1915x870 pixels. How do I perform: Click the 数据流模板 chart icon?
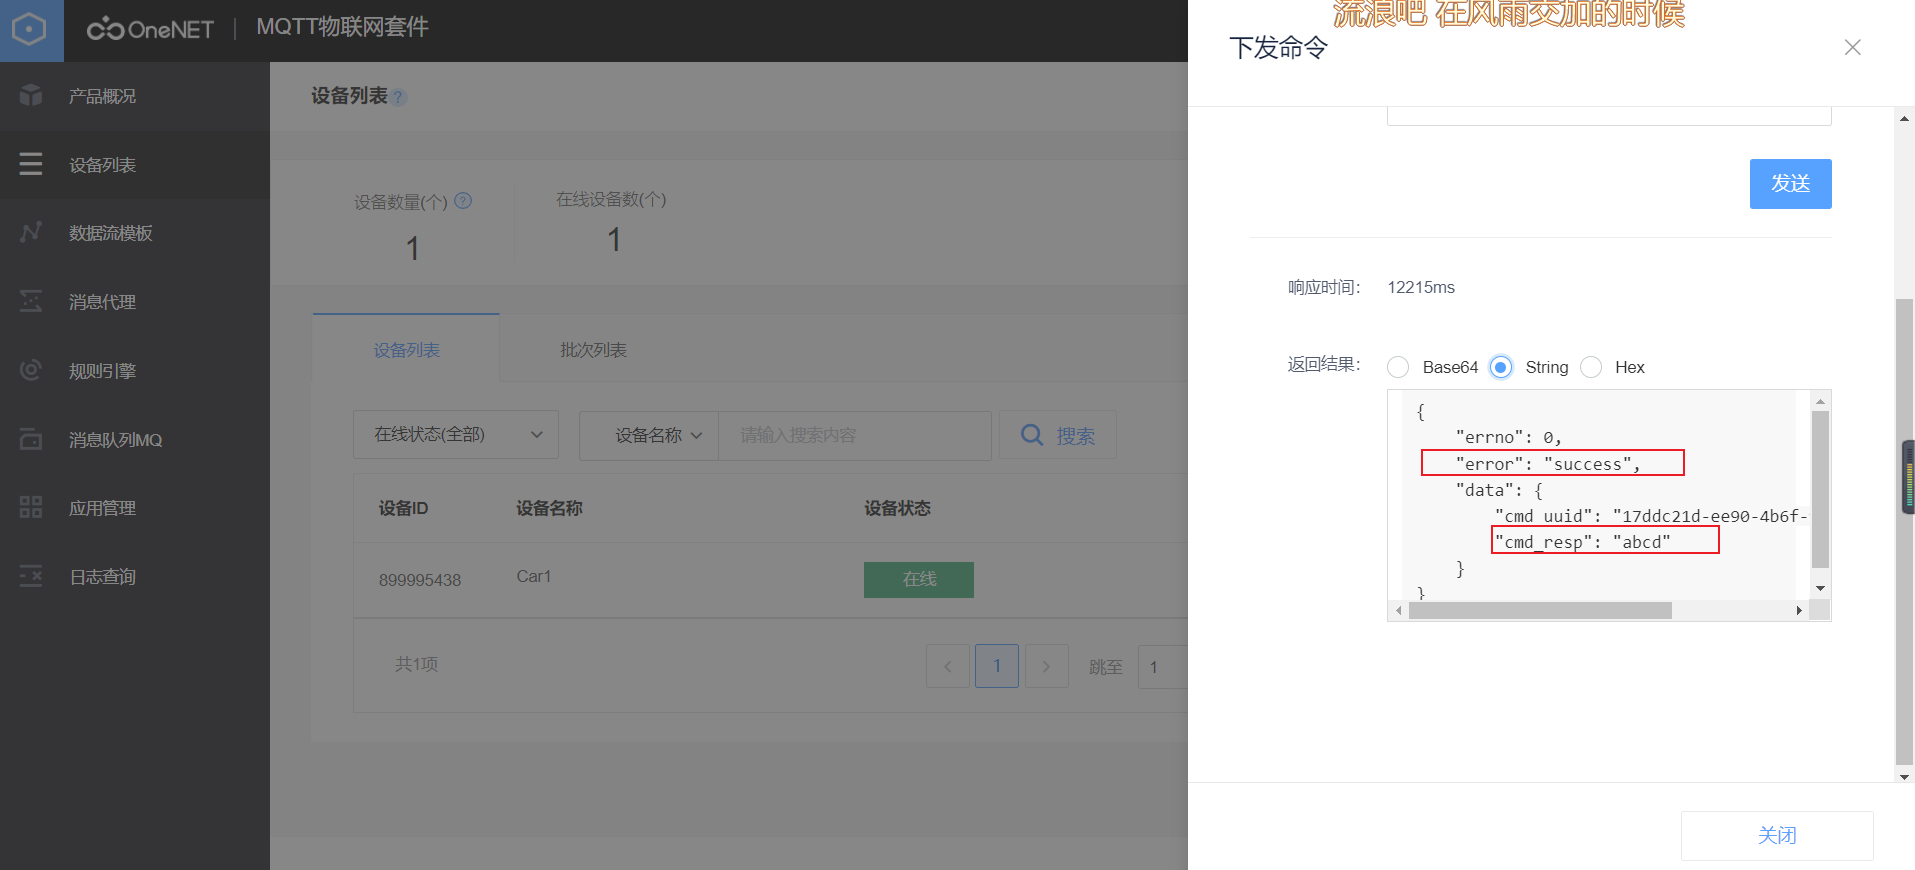point(31,232)
